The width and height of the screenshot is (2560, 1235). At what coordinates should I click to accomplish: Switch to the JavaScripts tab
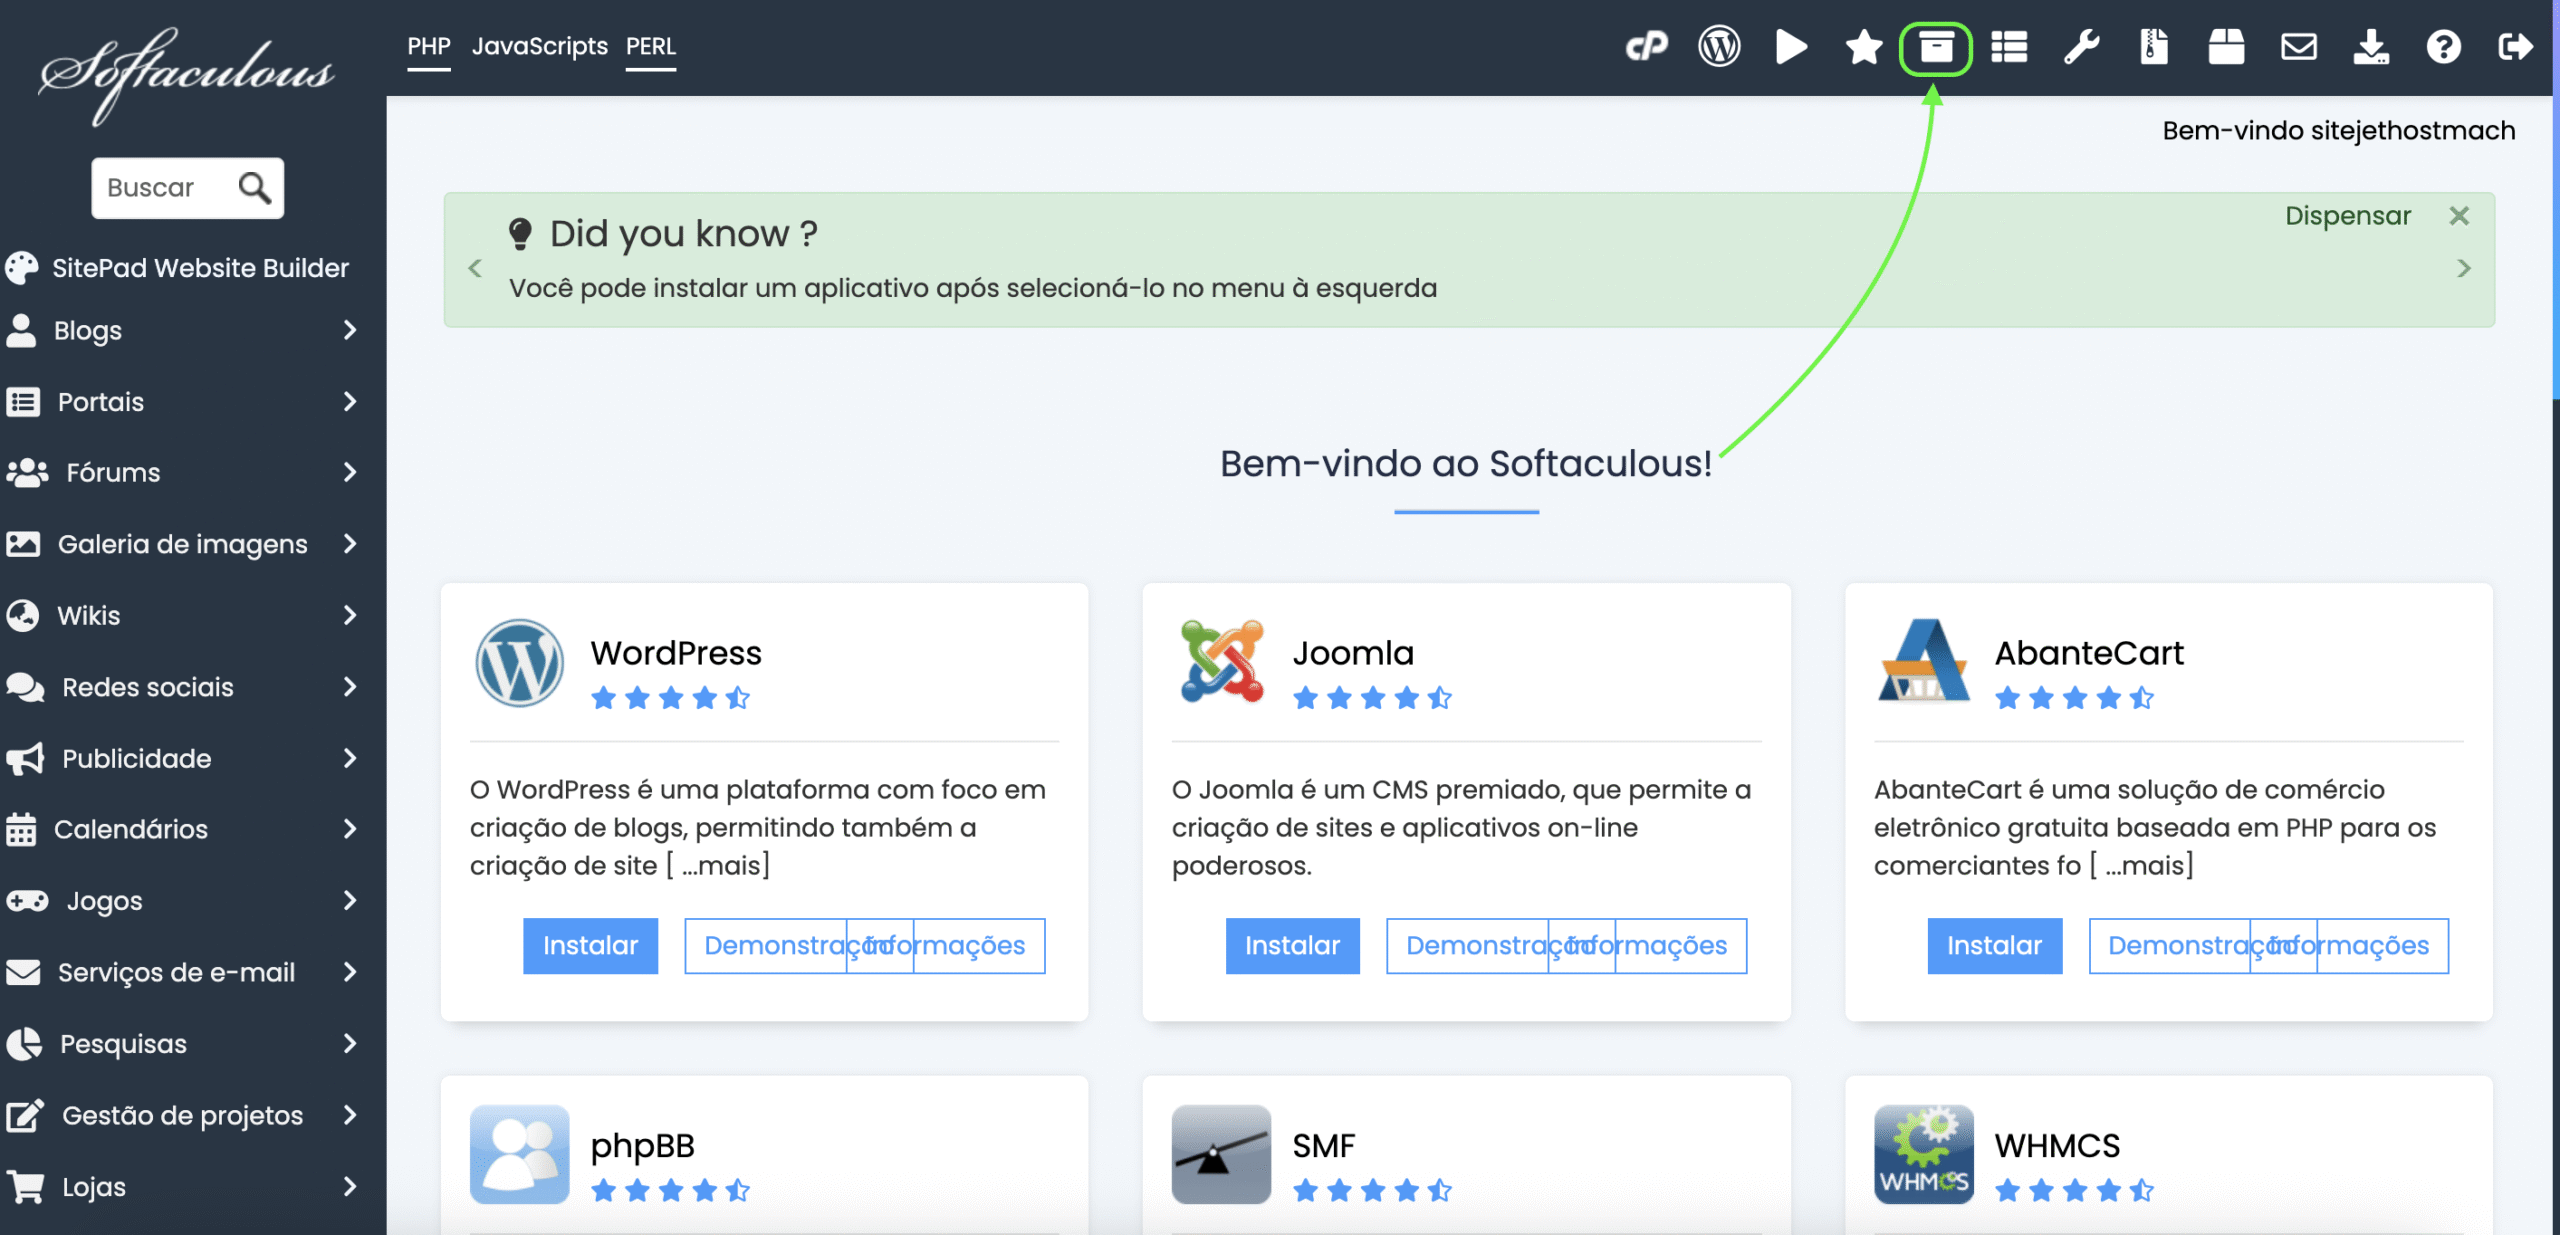pyautogui.click(x=540, y=47)
